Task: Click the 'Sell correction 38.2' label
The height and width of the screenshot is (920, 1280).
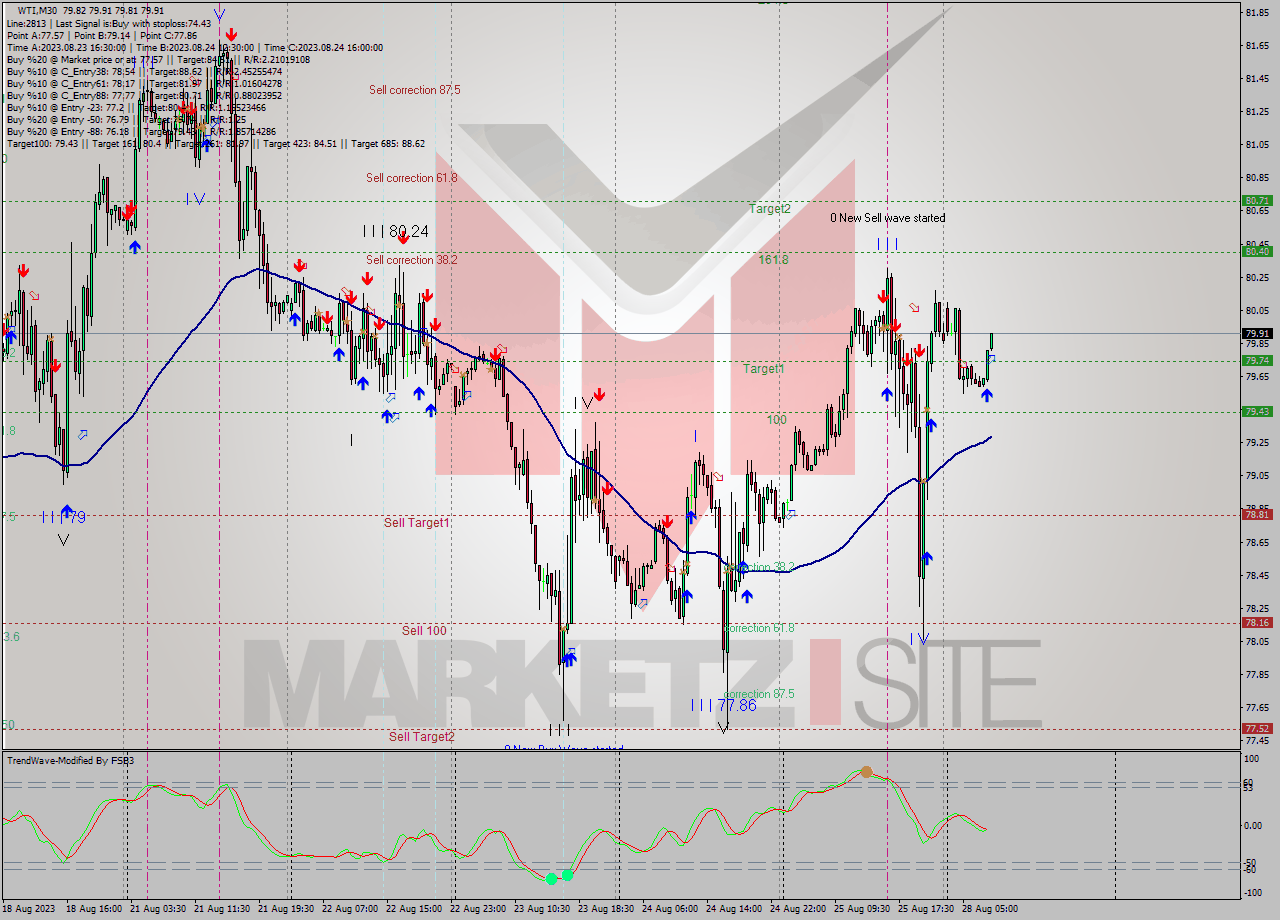Action: 411,260
